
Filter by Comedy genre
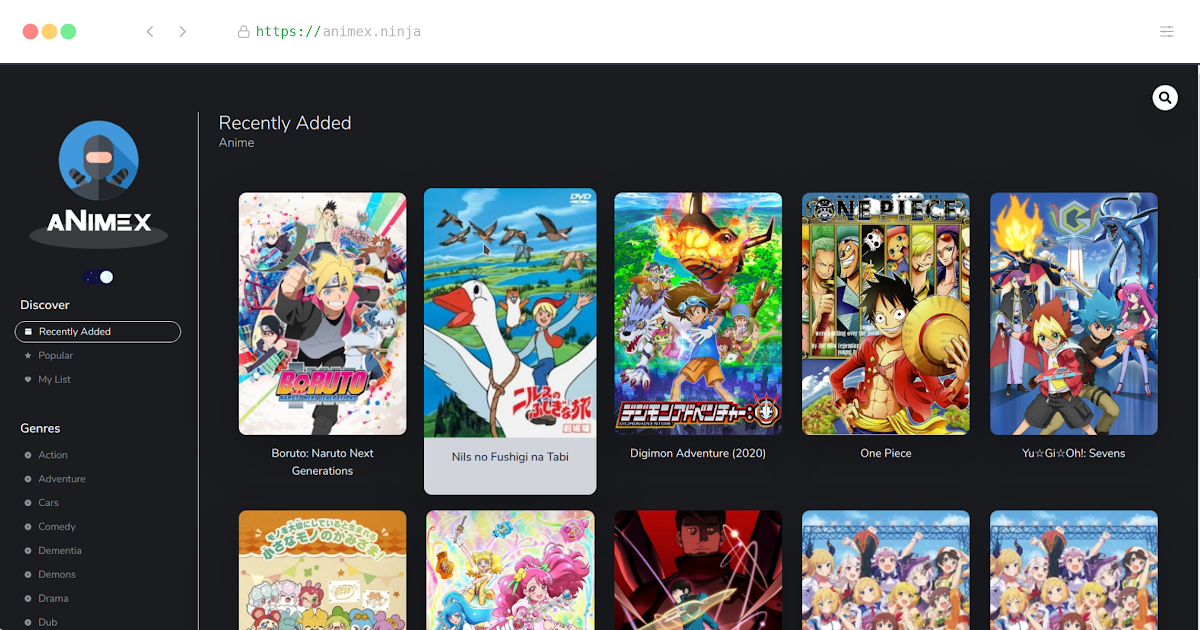(57, 527)
